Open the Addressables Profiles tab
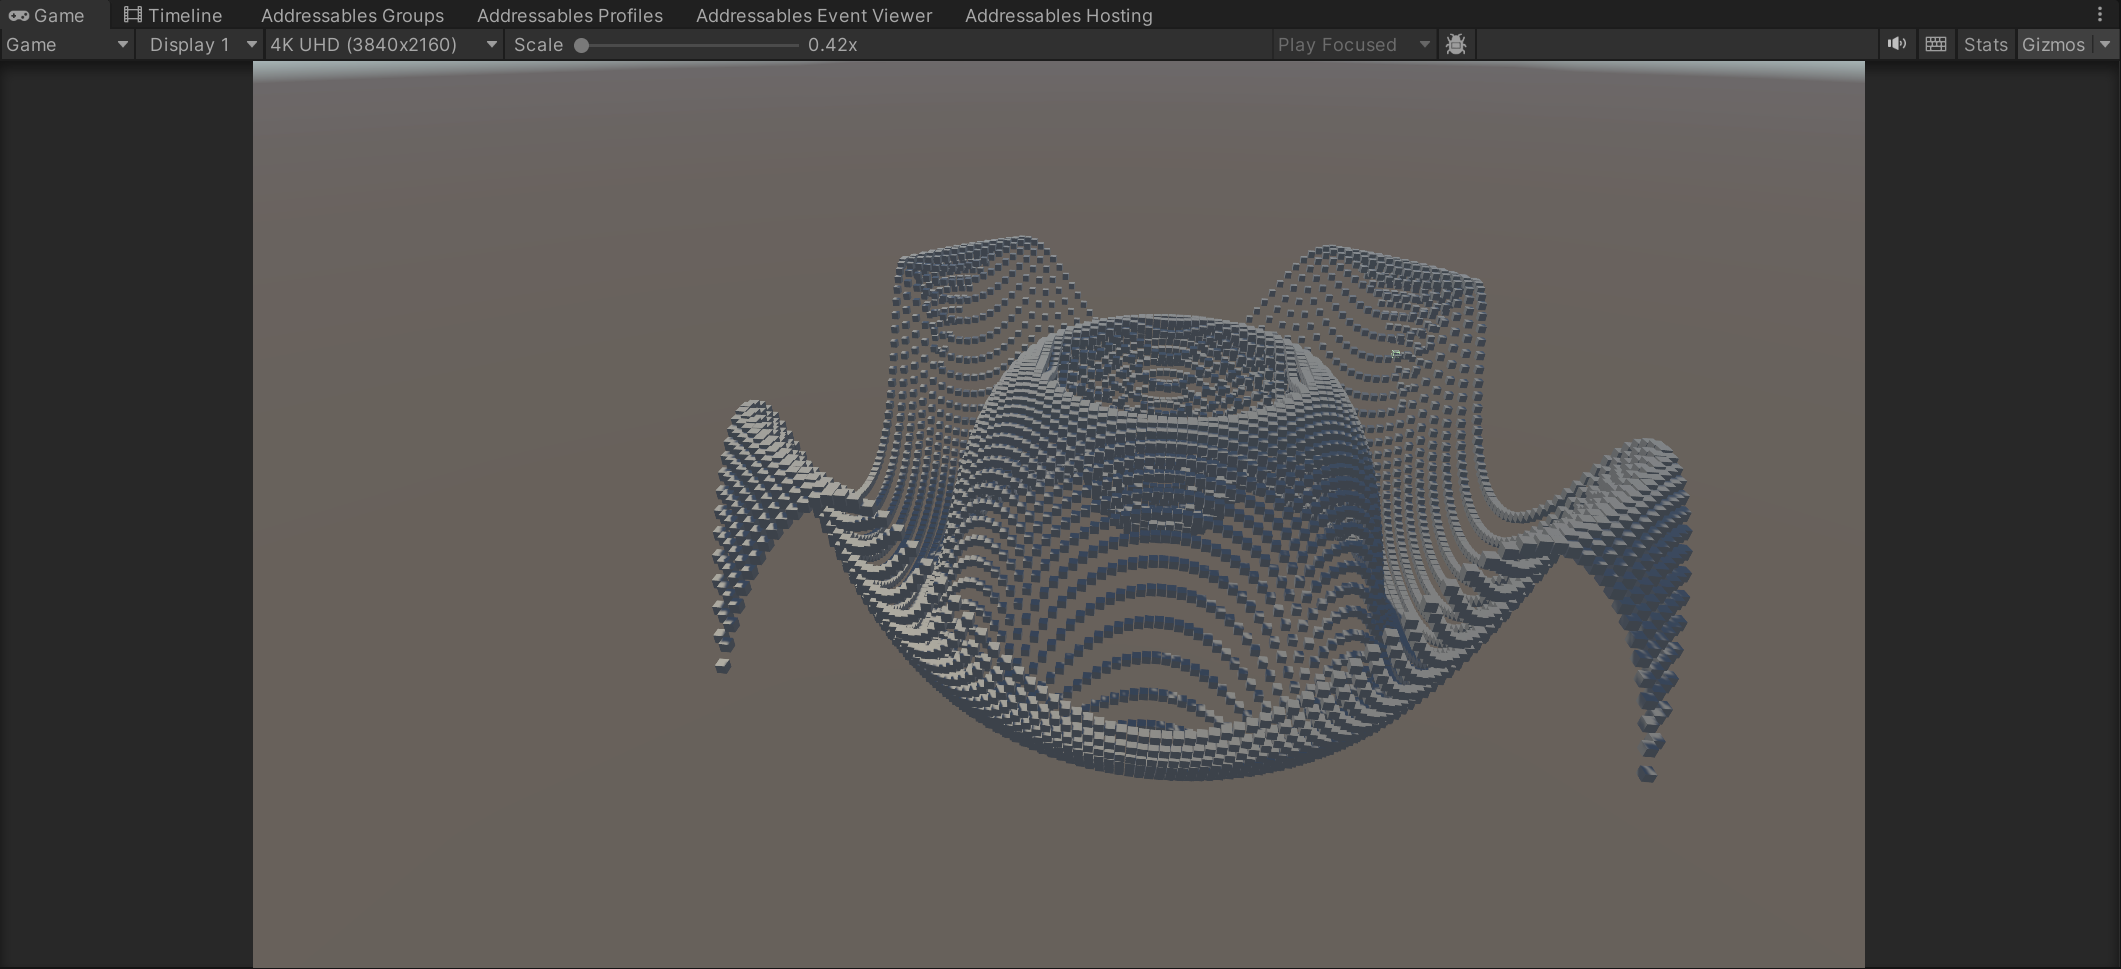Screen dimensions: 2121x969 click(x=570, y=15)
